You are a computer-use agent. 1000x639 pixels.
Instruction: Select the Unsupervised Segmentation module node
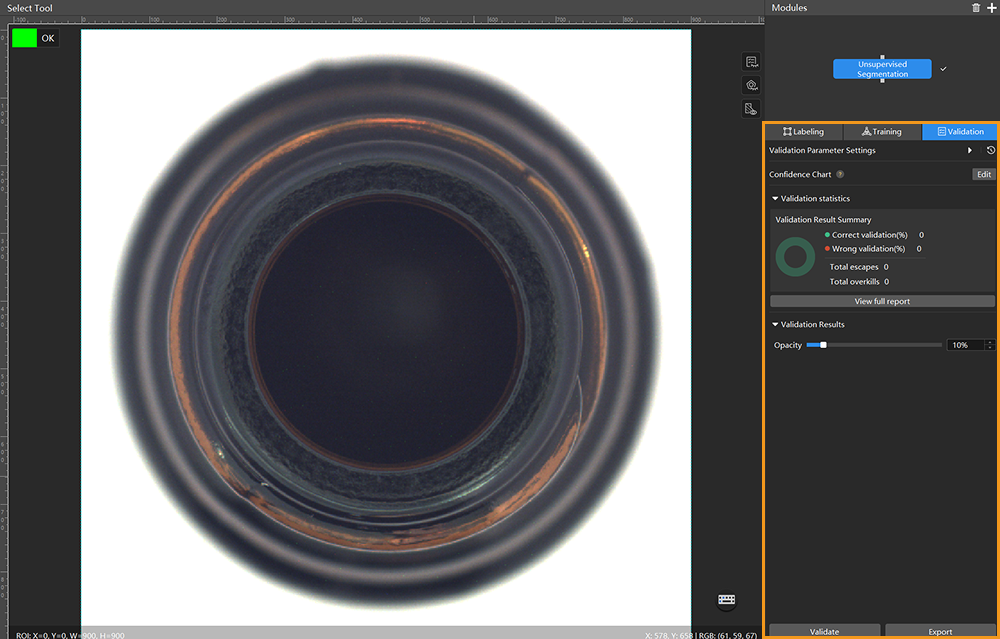tap(882, 69)
